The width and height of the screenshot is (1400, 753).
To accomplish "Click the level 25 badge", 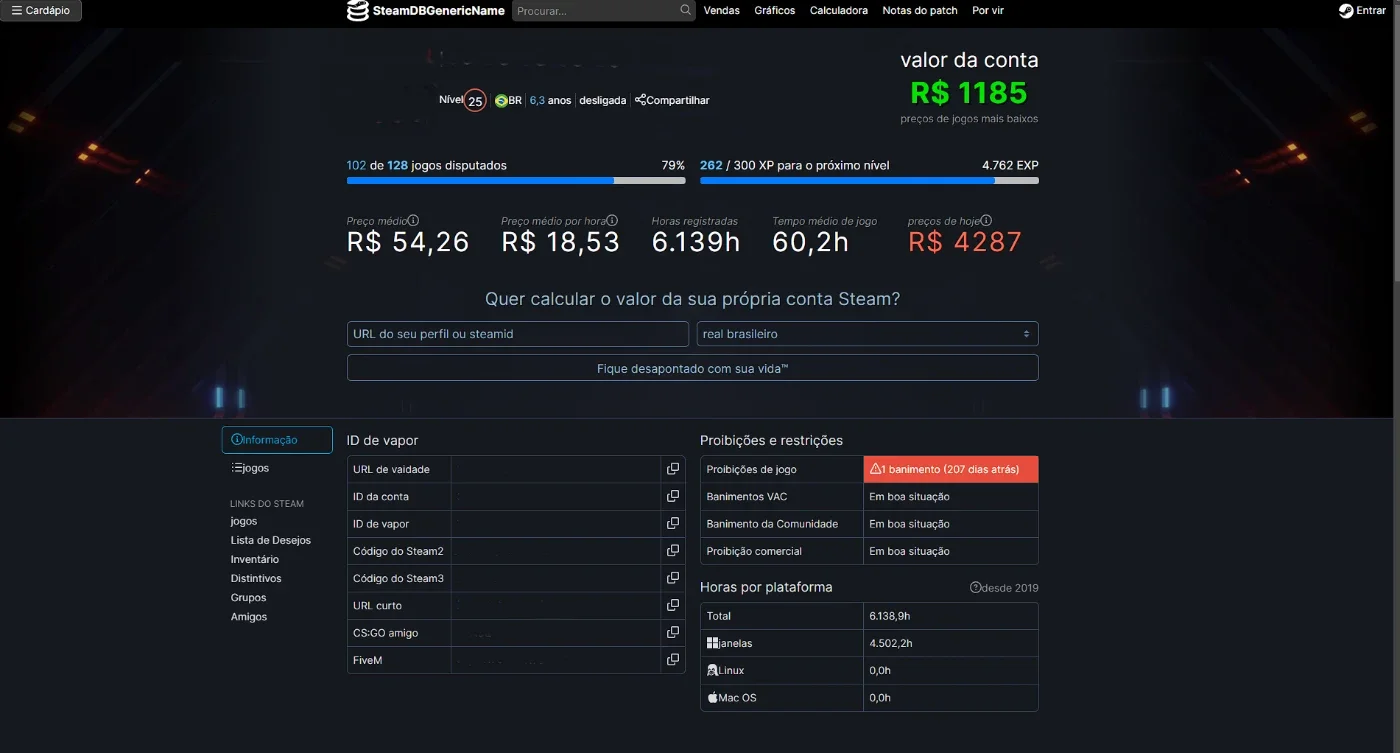I will pos(475,101).
